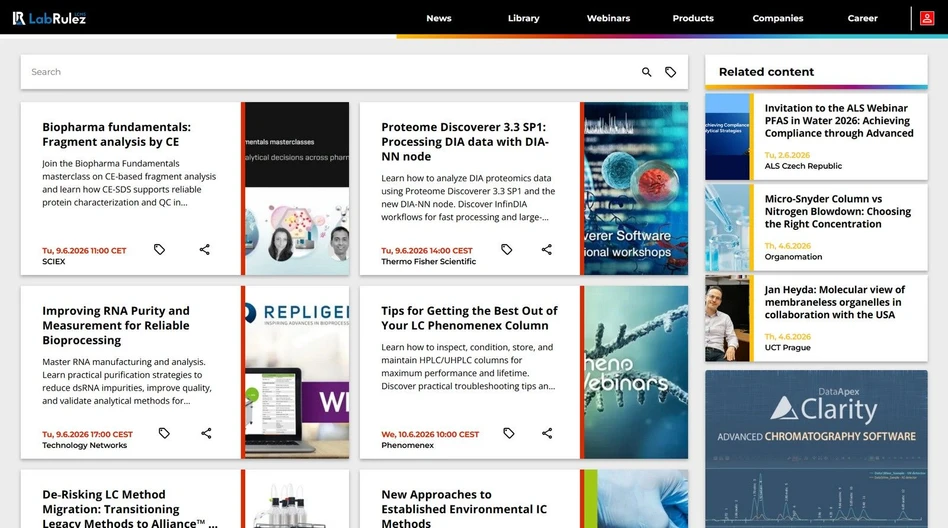The image size is (948, 528).
Task: Open Proteome Discoverer 3.3 SP1 title
Action: (465, 142)
